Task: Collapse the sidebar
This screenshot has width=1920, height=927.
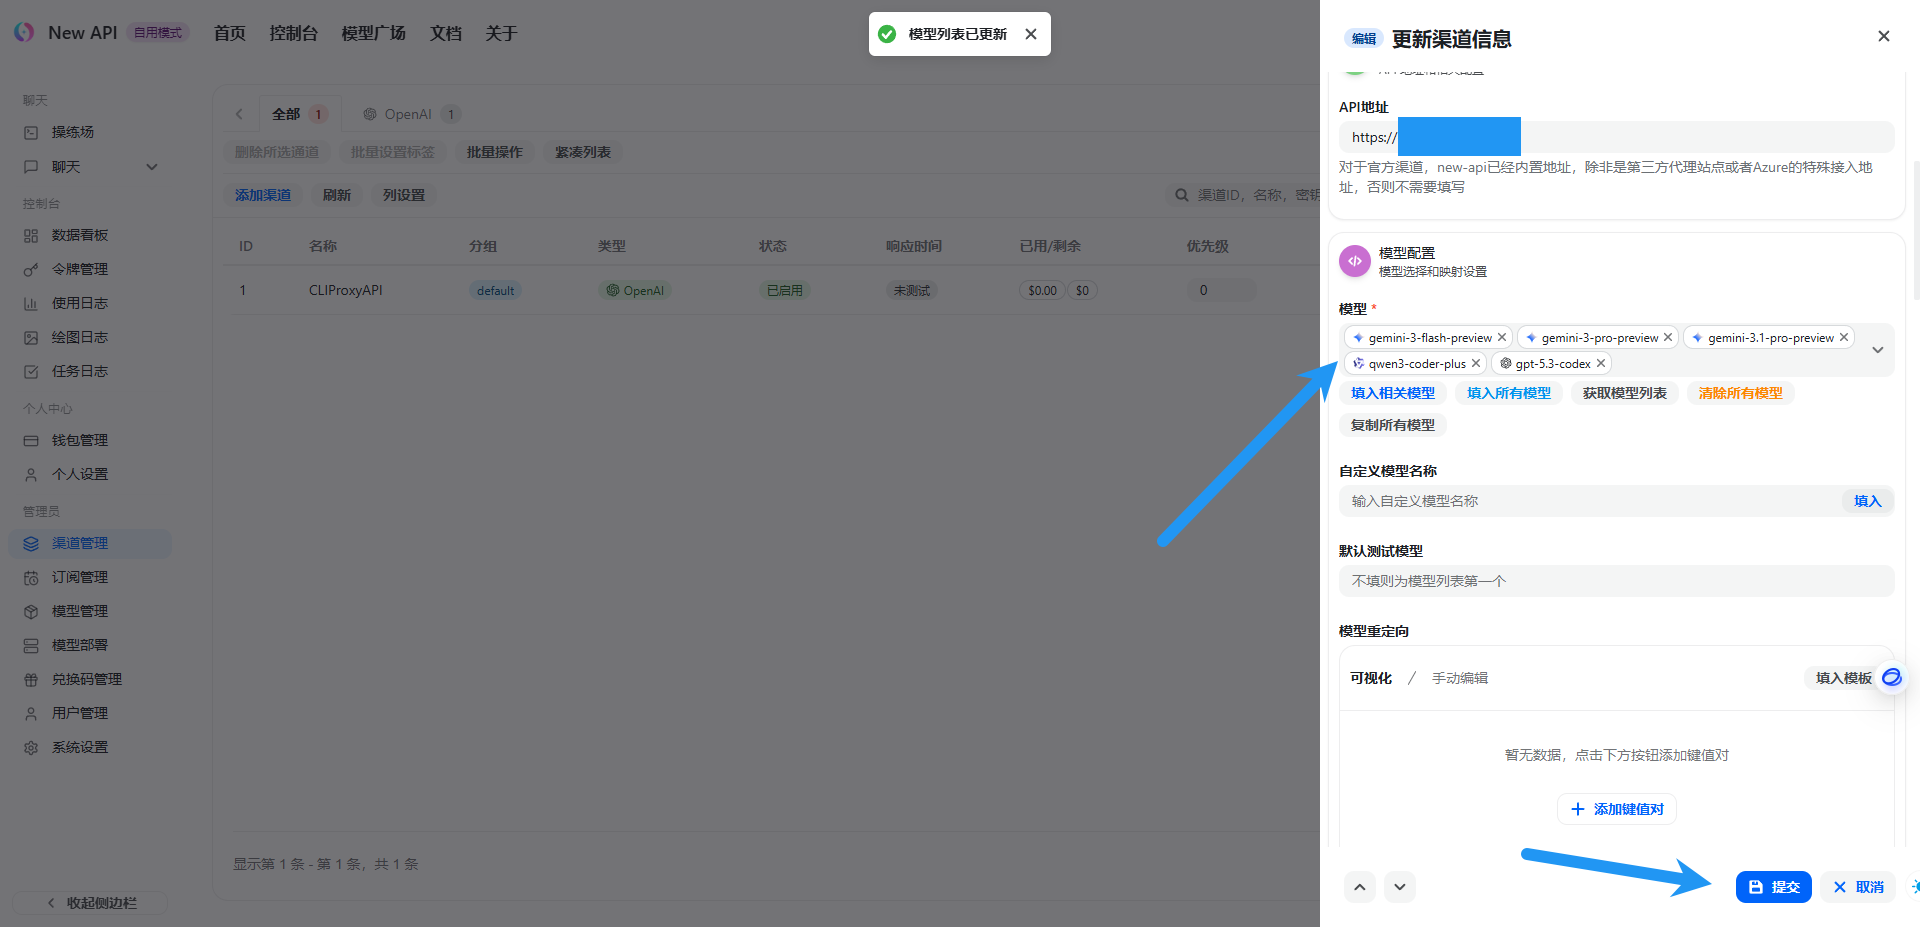Action: 91,903
